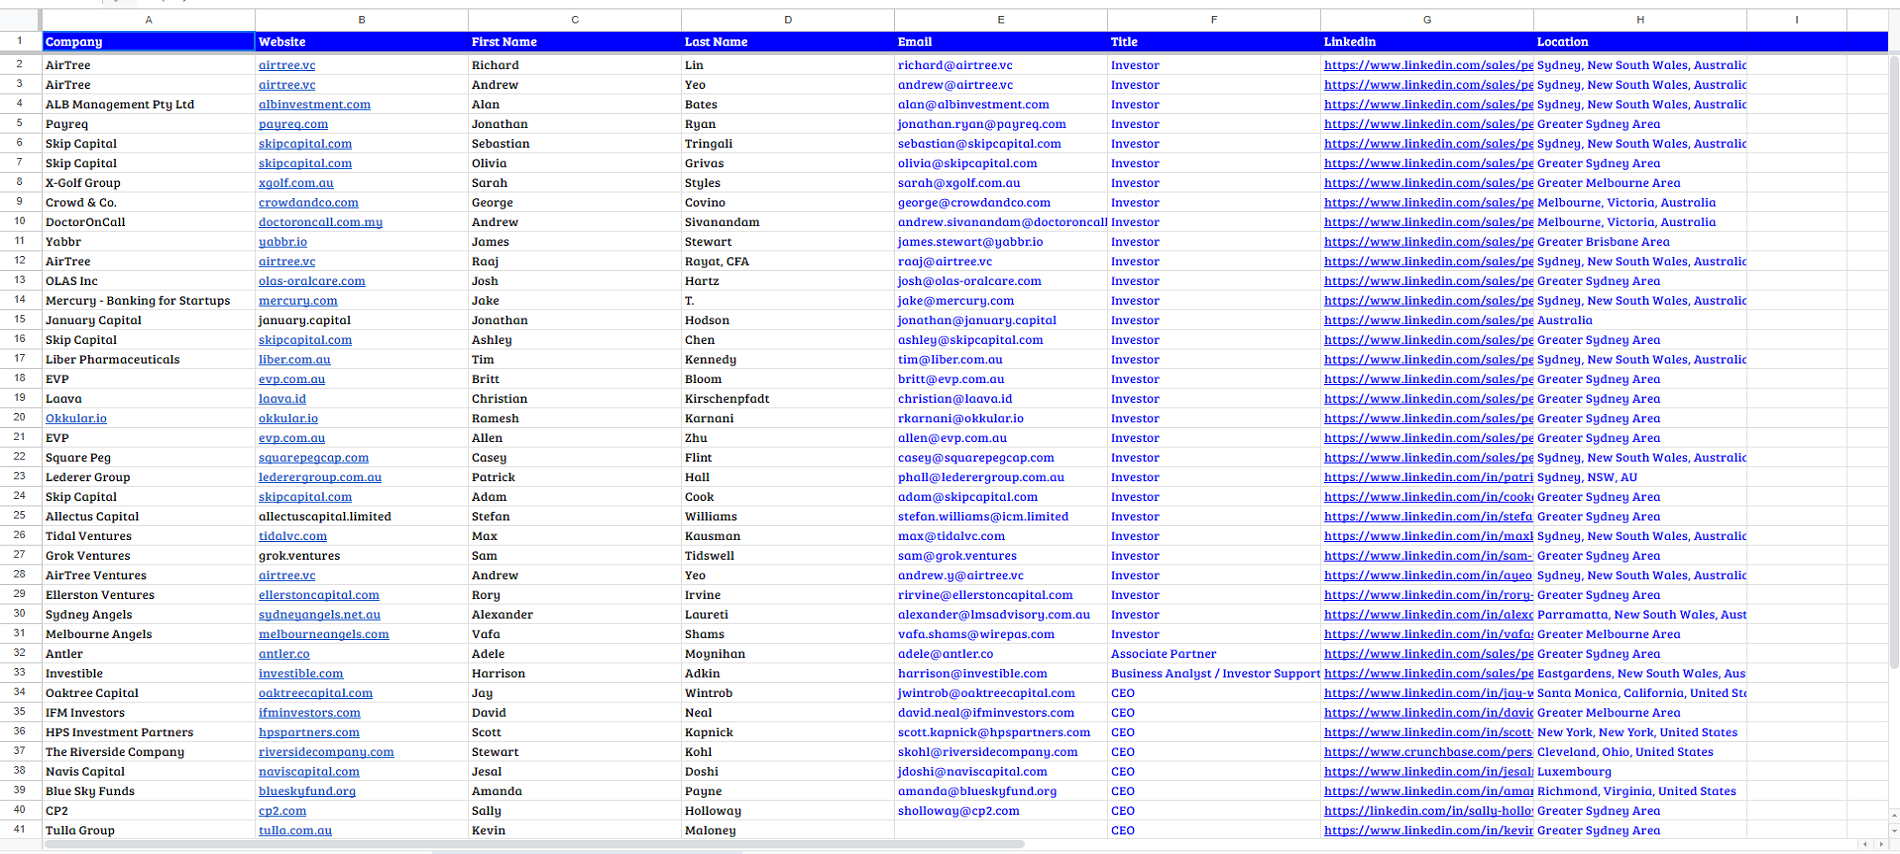Open the mercury.com website link

click(x=298, y=301)
